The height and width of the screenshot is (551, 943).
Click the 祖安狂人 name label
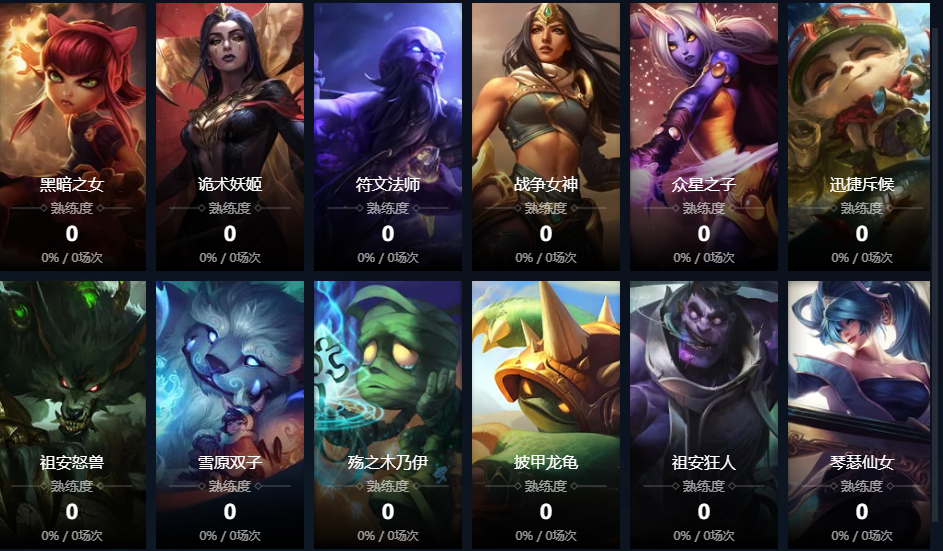(704, 462)
